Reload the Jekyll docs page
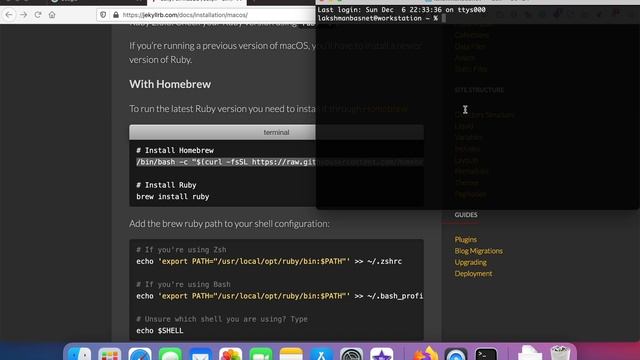Viewport: 640px width, 360px height. pos(38,15)
